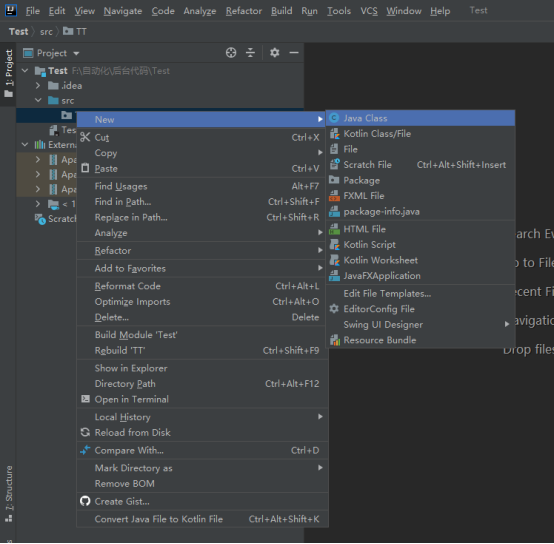Click the TT folder icon in breadcrumb
This screenshot has width=554, height=544.
[68, 31]
